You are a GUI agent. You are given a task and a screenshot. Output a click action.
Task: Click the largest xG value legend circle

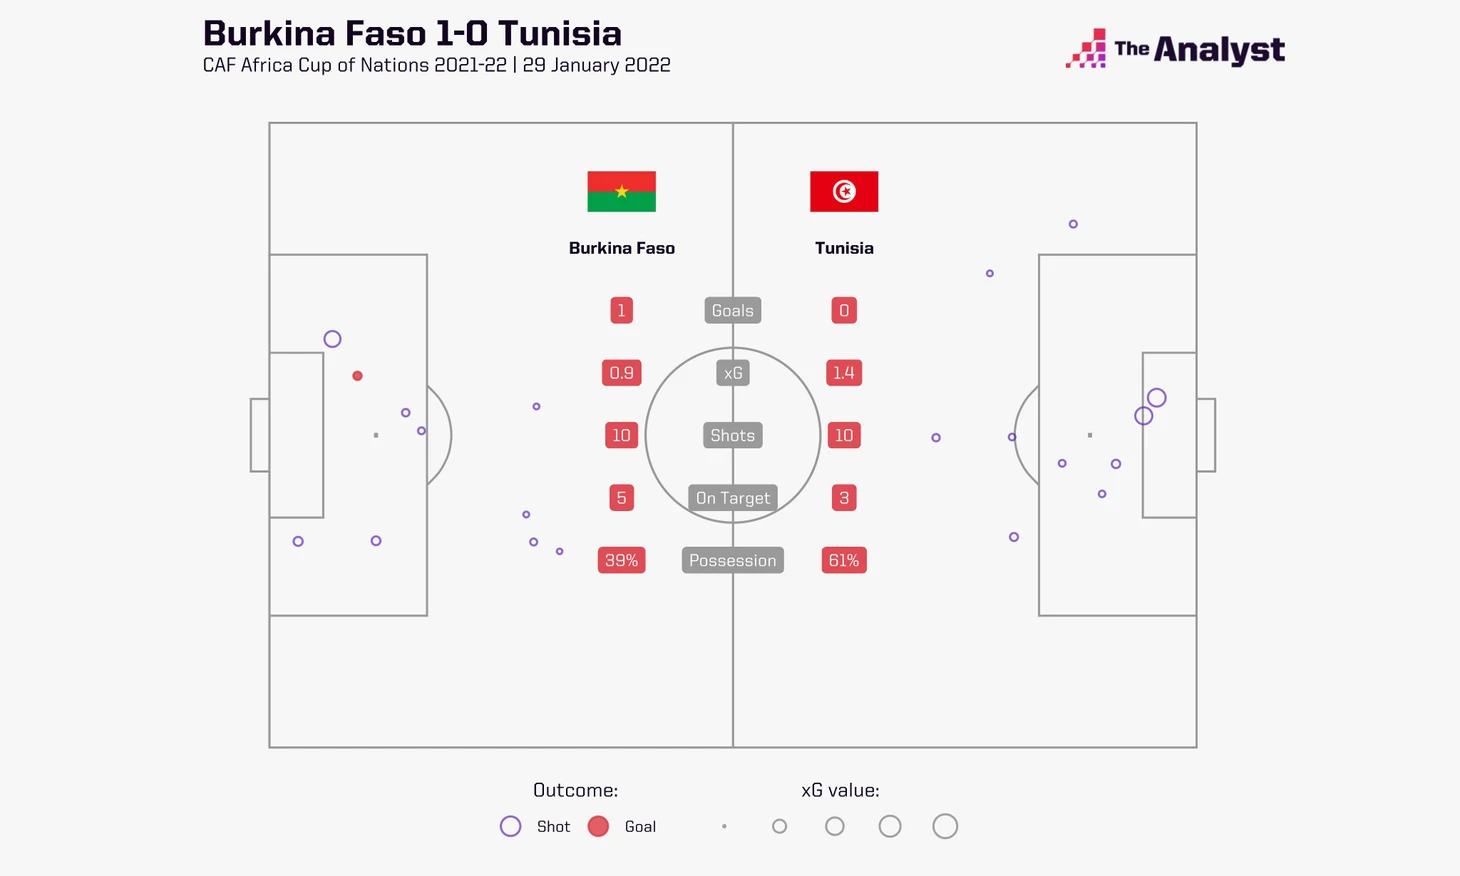pos(945,826)
